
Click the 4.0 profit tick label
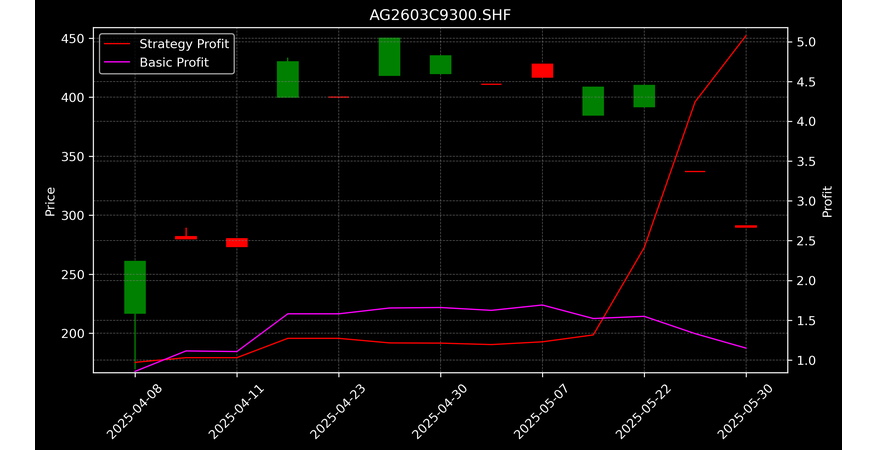(805, 122)
